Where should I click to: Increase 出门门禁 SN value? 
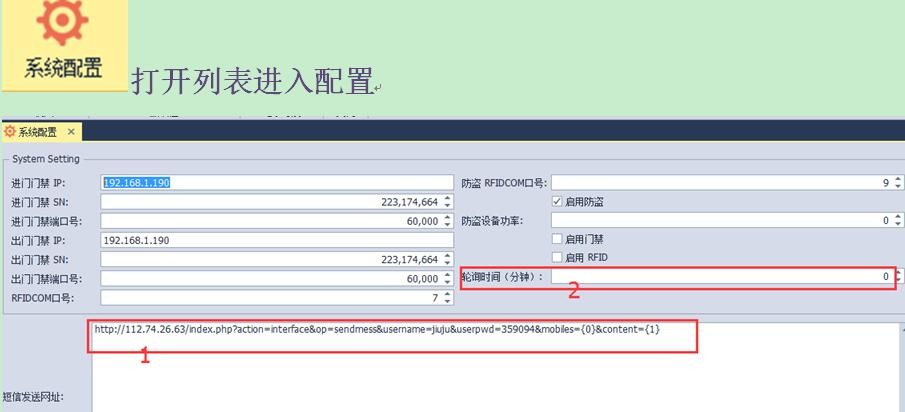(448, 256)
